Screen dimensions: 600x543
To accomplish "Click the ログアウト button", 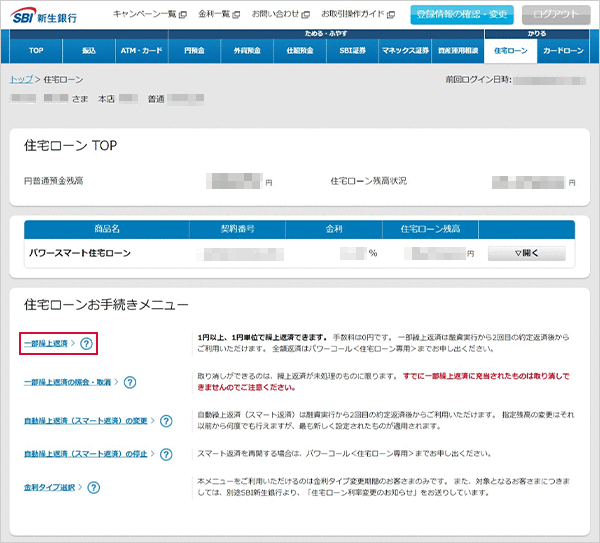I will [556, 15].
